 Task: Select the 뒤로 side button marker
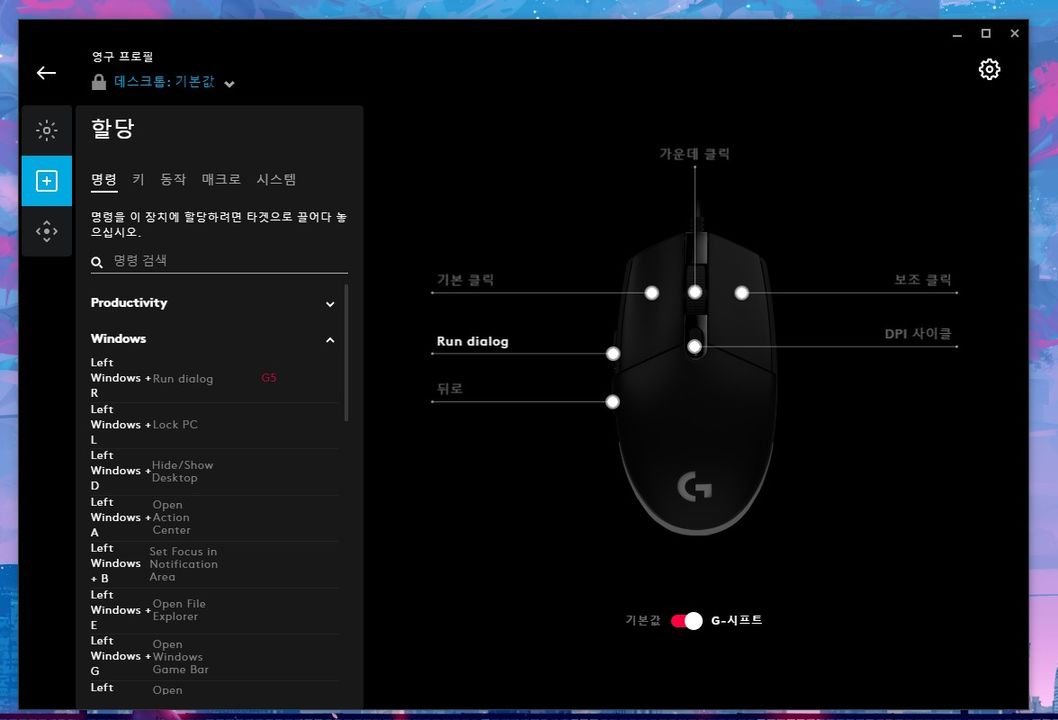(x=612, y=402)
